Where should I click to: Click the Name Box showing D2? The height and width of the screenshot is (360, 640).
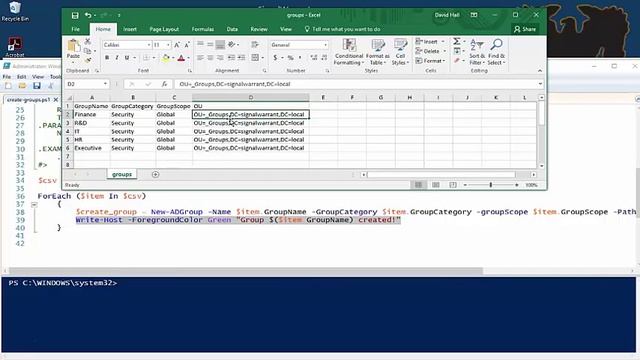[x=87, y=84]
